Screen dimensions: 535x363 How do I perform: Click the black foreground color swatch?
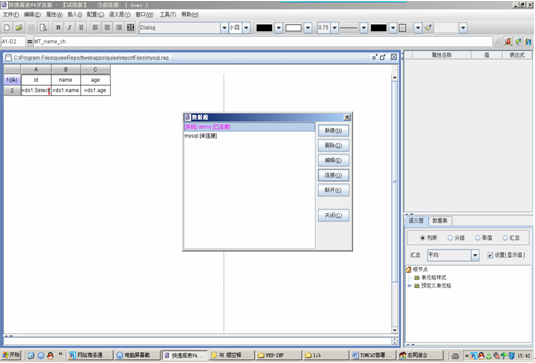[x=264, y=28]
